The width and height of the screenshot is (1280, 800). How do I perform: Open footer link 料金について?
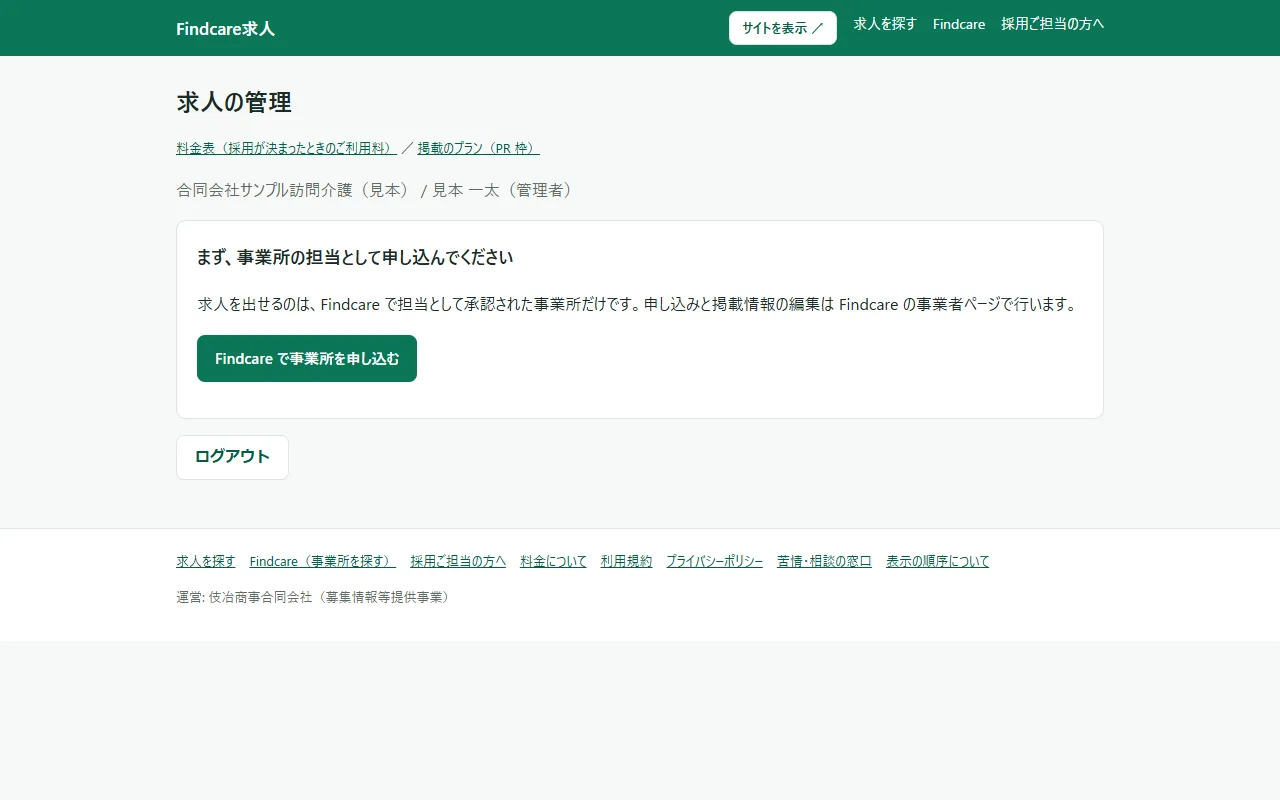tap(553, 561)
